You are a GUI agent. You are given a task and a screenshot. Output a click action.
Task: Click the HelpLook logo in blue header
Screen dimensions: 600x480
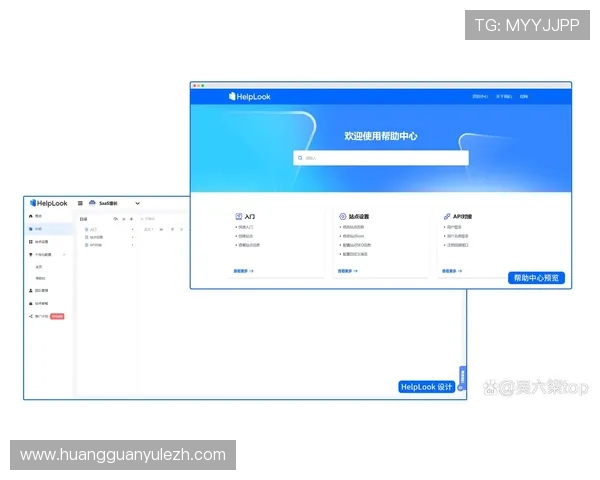250,97
